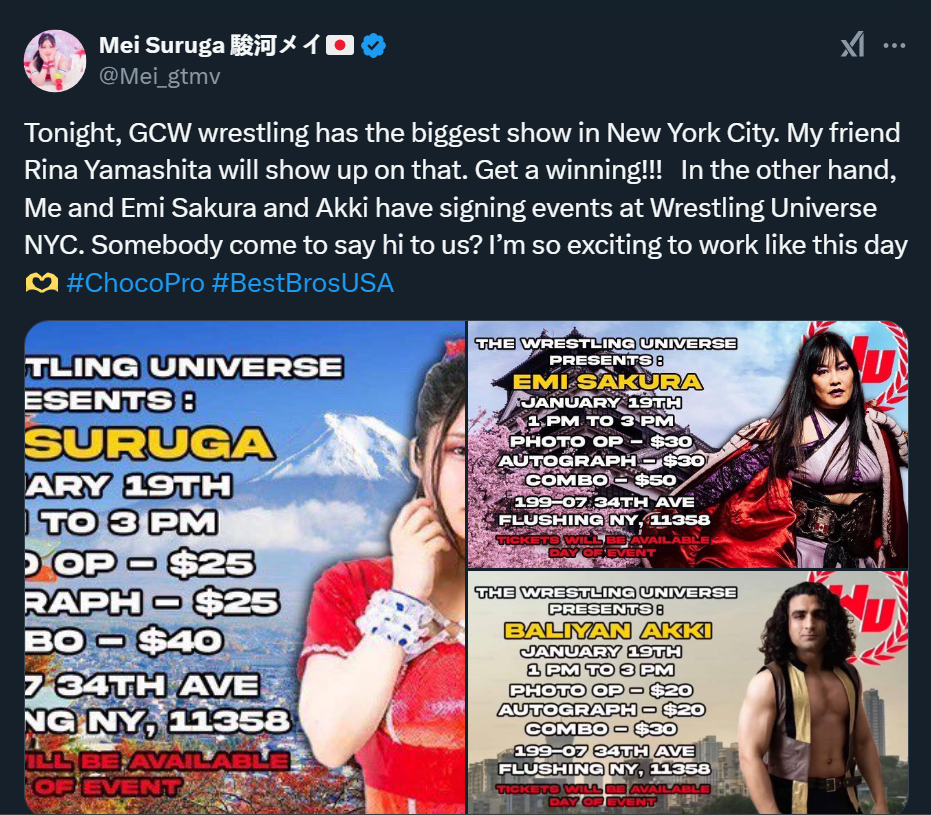The width and height of the screenshot is (931, 815).
Task: Click the heart hands emoji in tweet
Action: pos(42,283)
